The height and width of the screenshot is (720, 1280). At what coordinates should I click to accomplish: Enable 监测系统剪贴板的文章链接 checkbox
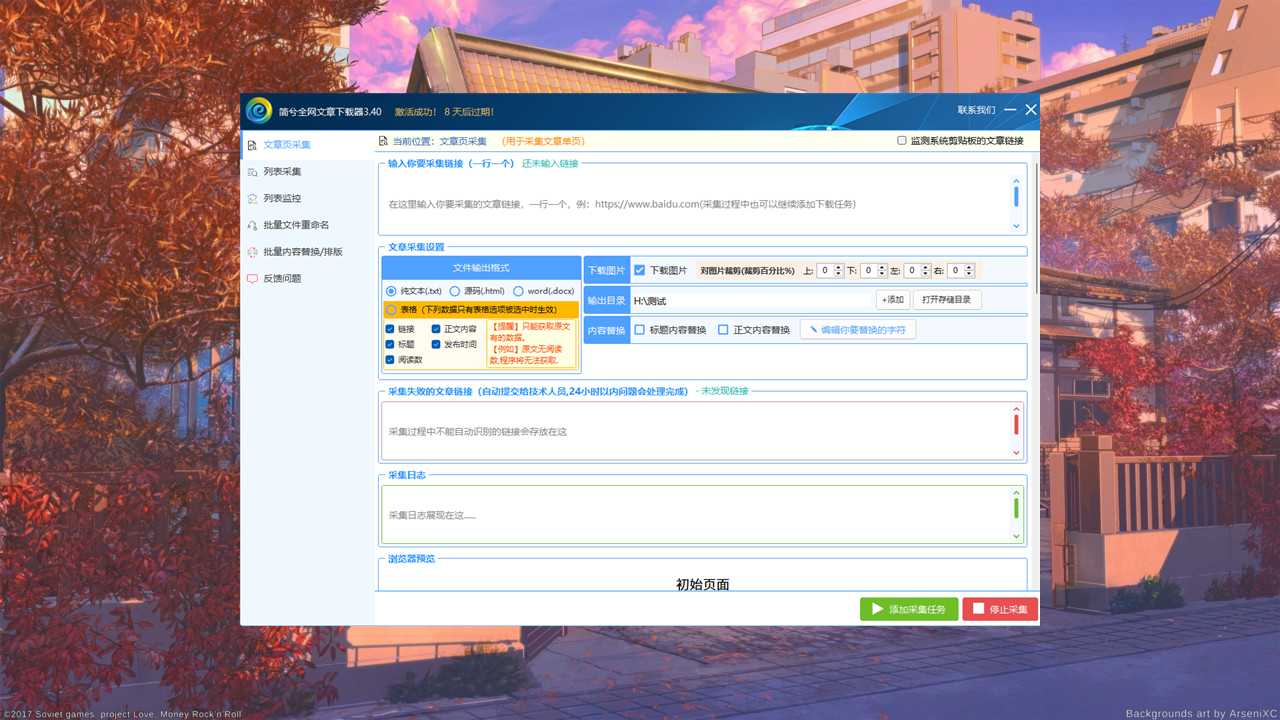[x=902, y=142]
